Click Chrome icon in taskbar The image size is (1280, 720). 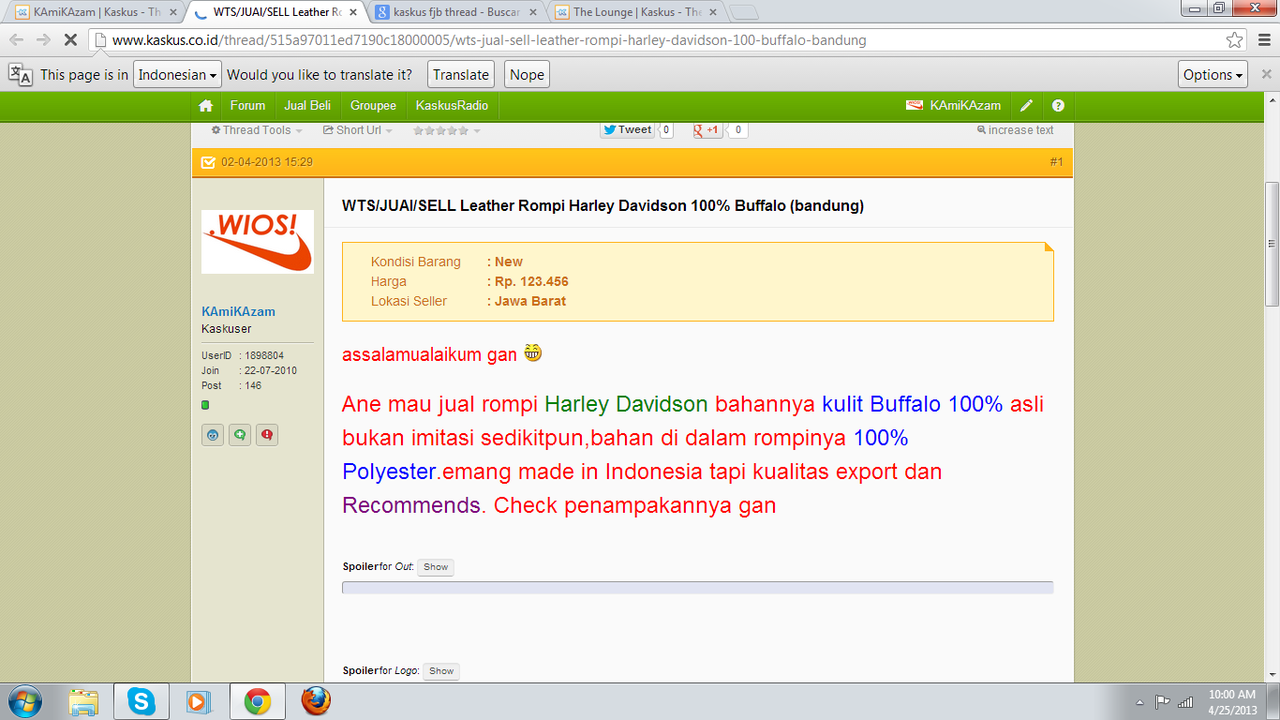click(x=257, y=702)
